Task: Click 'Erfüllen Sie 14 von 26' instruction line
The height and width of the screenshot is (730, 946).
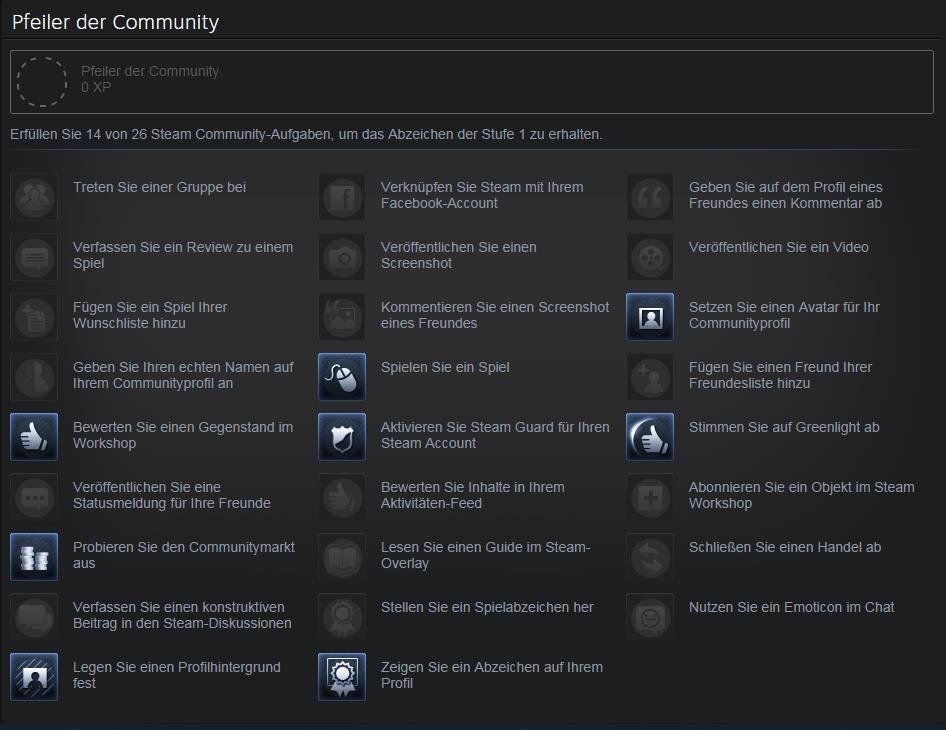Action: click(x=306, y=134)
